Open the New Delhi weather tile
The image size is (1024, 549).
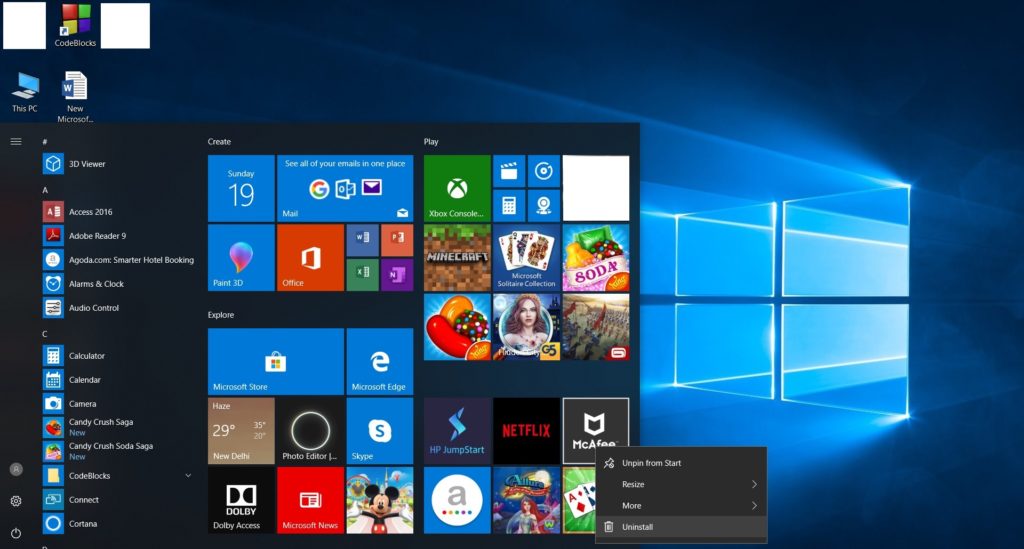[x=241, y=431]
